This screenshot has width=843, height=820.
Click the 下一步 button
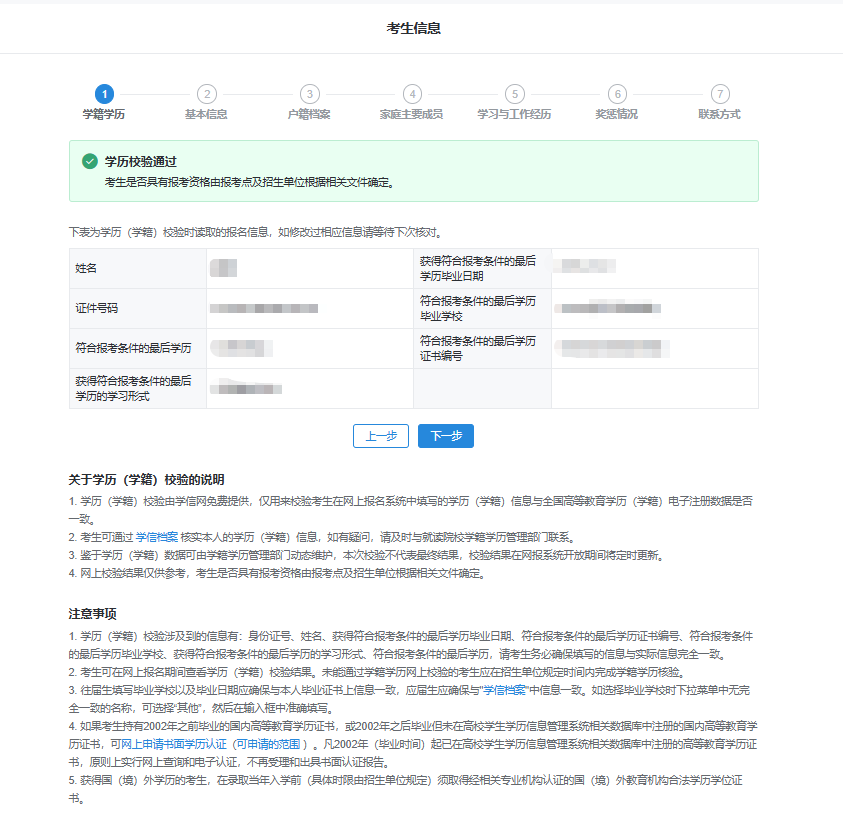446,436
